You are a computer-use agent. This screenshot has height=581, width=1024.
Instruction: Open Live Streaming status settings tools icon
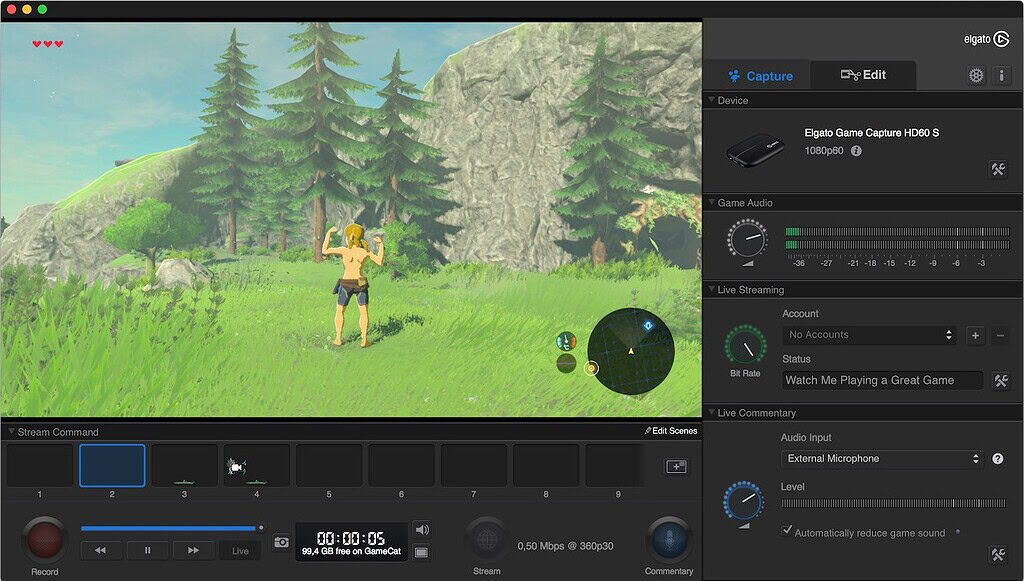[1000, 381]
